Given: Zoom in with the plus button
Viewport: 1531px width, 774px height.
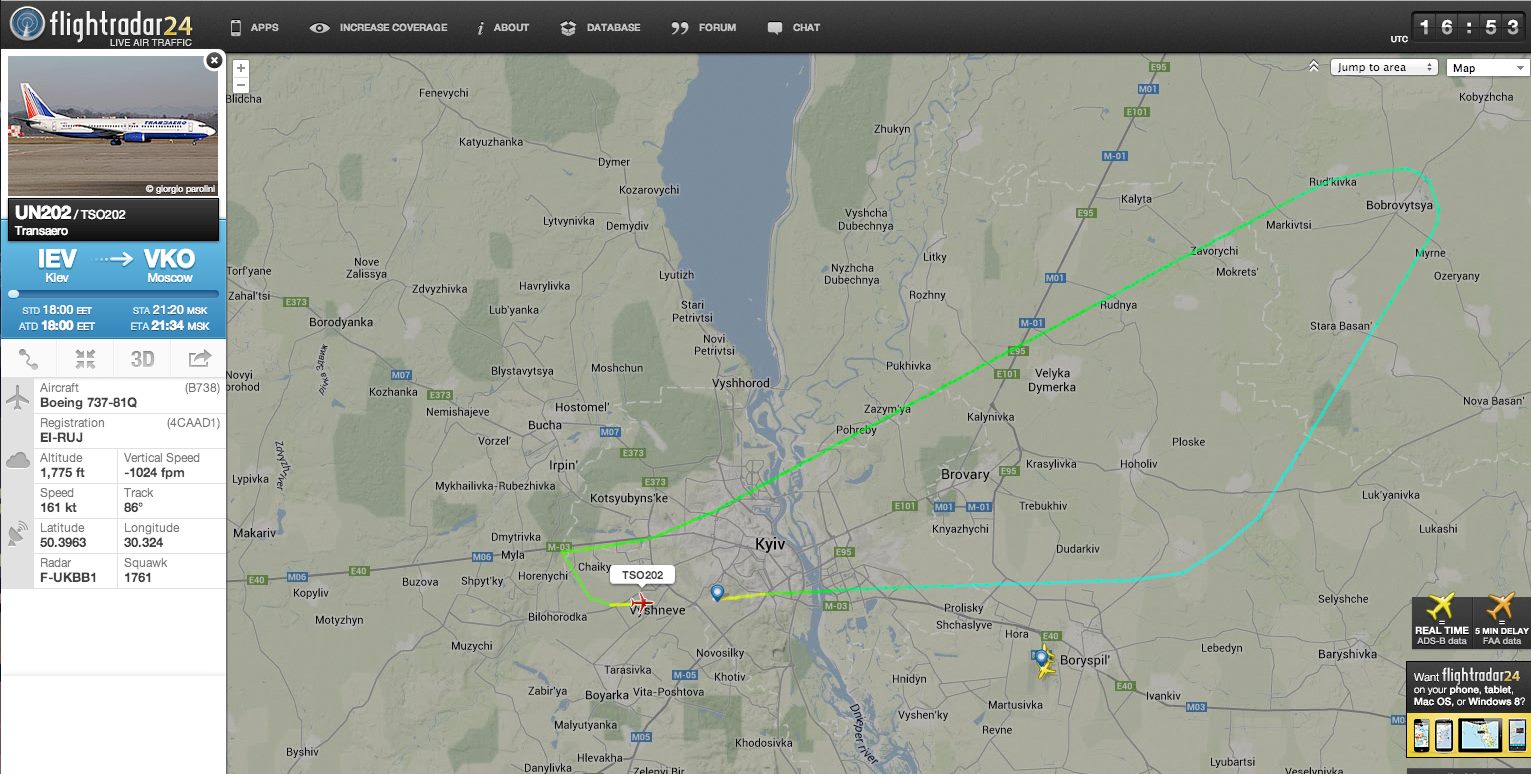Looking at the screenshot, I should tap(241, 69).
